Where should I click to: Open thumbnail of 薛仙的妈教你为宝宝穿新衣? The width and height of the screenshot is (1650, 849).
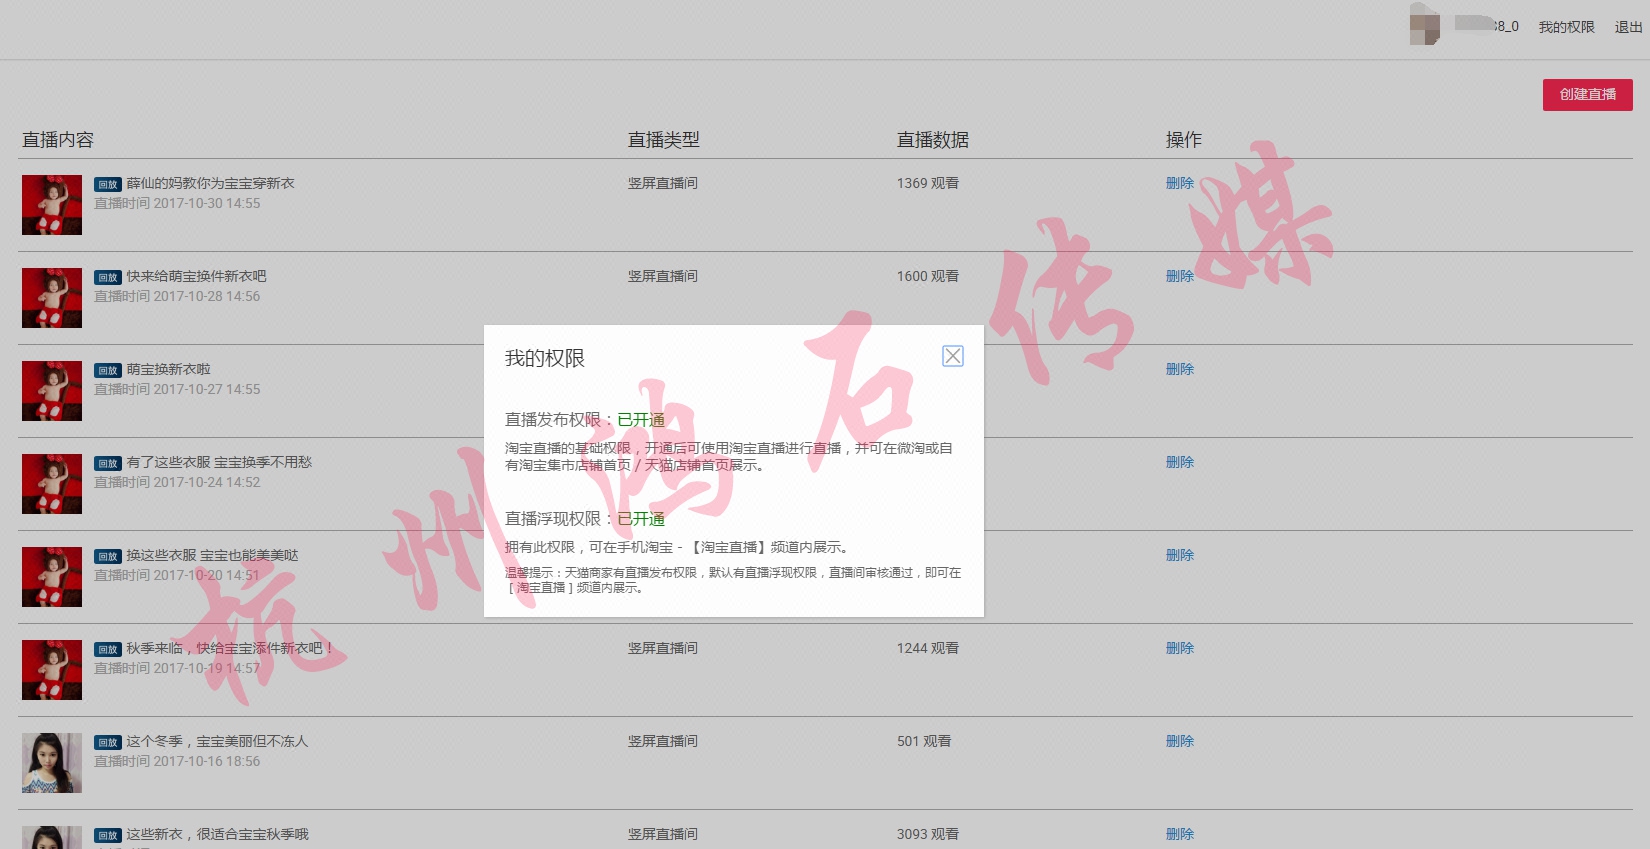point(52,205)
